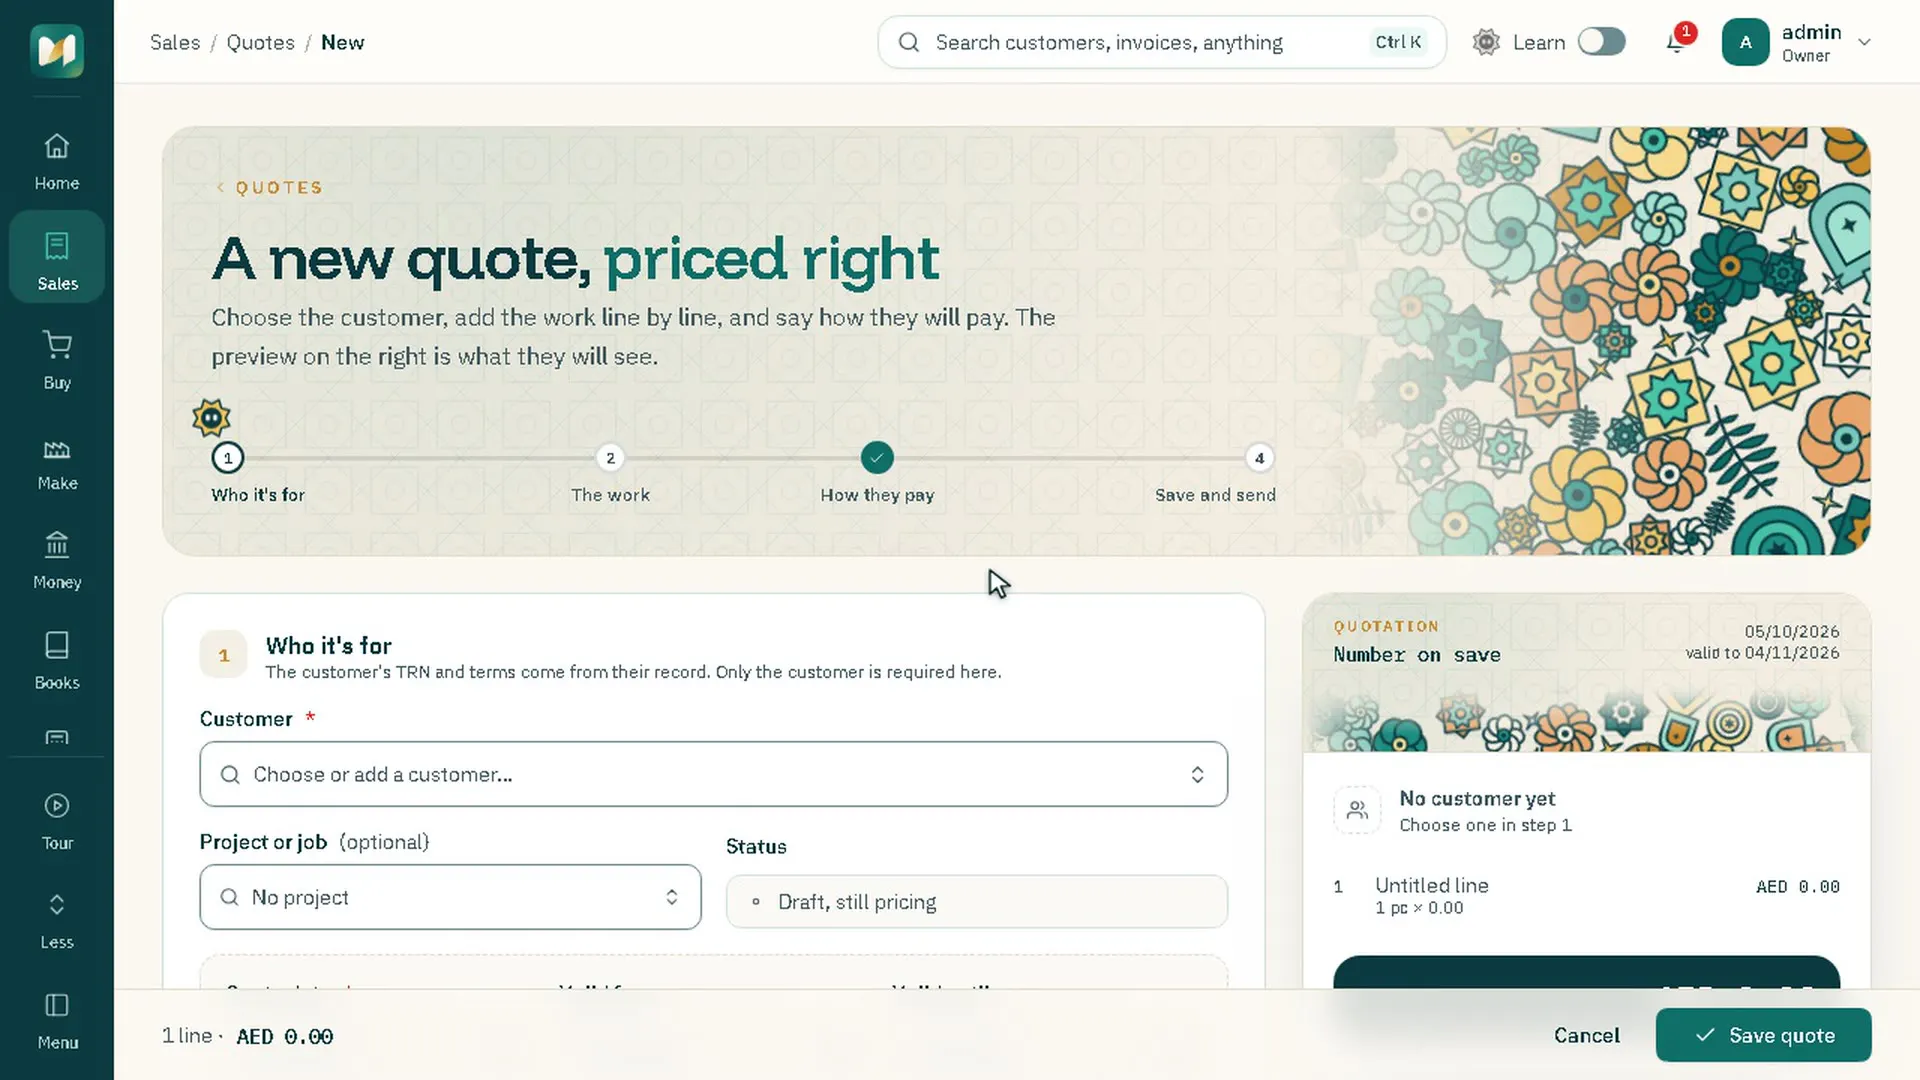The image size is (1920, 1080).
Task: Toggle the Learn mode switch
Action: [1601, 42]
